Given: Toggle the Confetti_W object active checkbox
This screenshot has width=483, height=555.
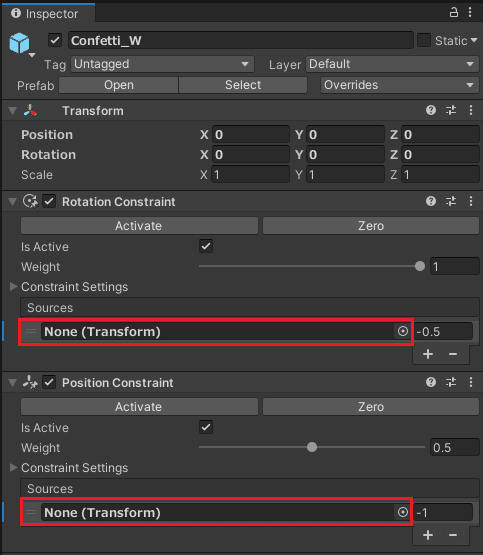Looking at the screenshot, I should coord(55,40).
